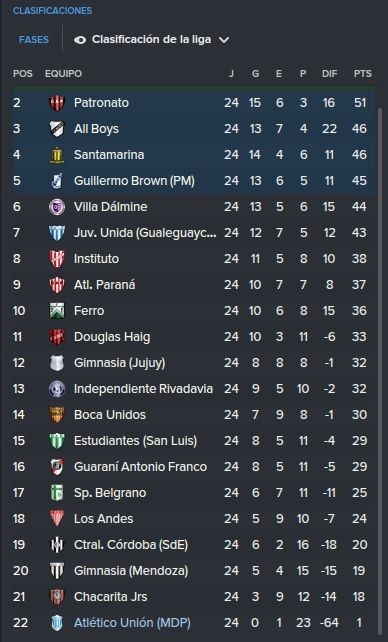
Task: Sort table by PTS column header
Action: point(363,74)
